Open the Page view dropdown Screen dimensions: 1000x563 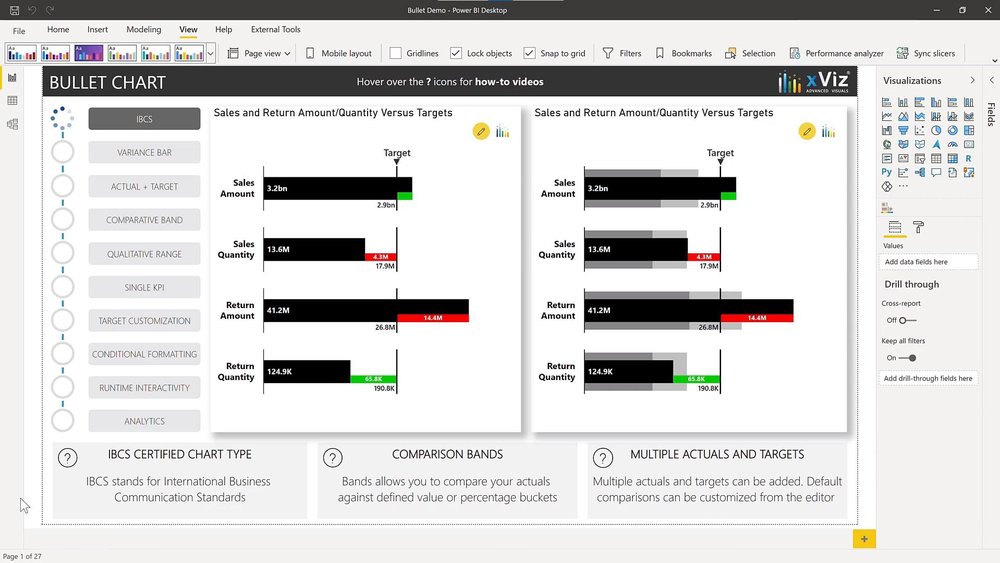click(259, 53)
